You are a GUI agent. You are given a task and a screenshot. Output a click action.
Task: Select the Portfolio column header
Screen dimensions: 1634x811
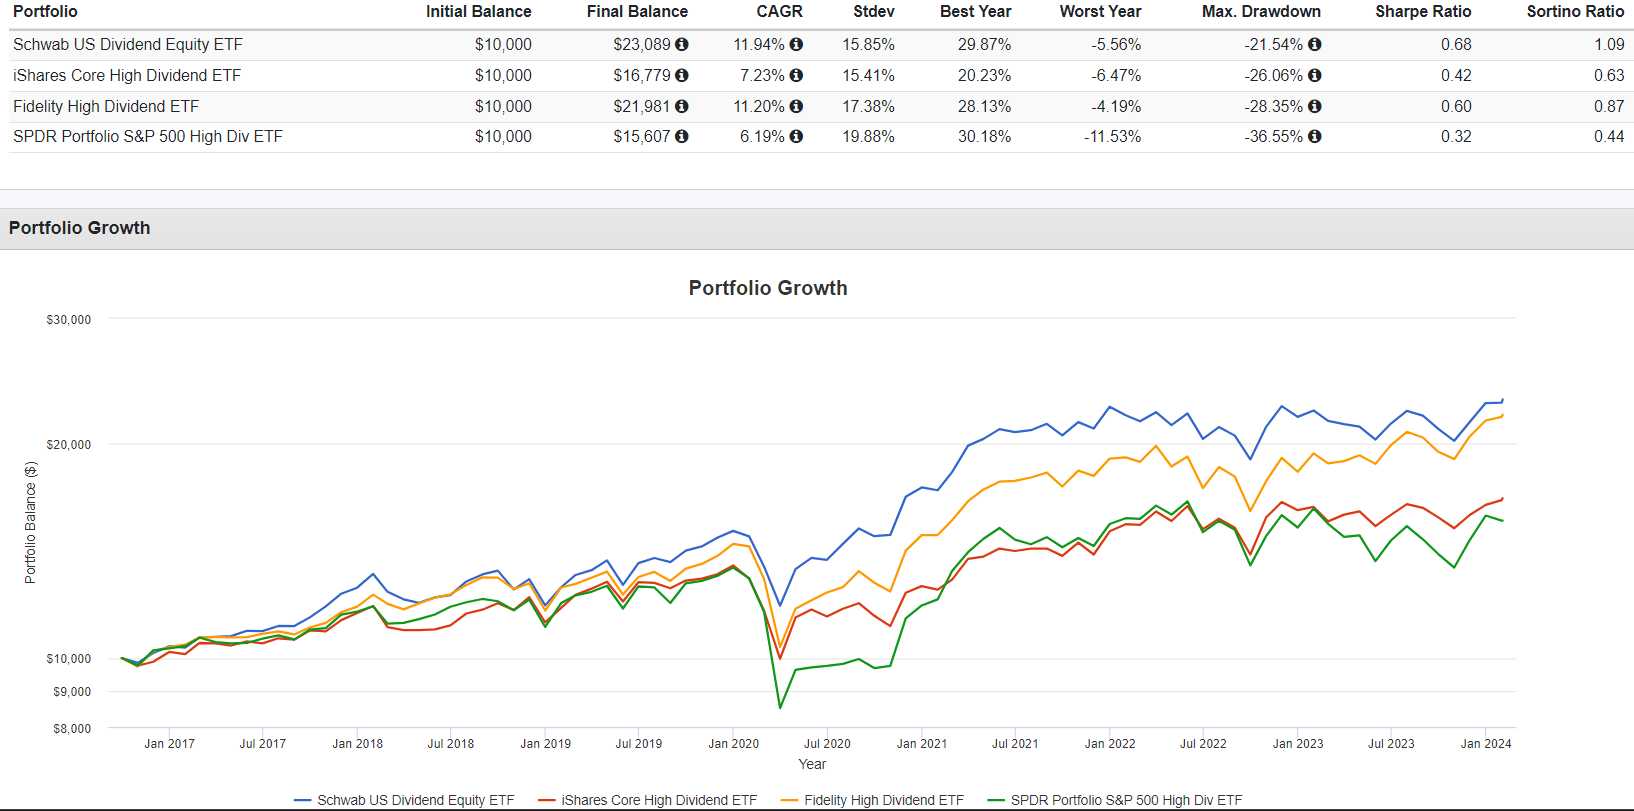tap(45, 11)
